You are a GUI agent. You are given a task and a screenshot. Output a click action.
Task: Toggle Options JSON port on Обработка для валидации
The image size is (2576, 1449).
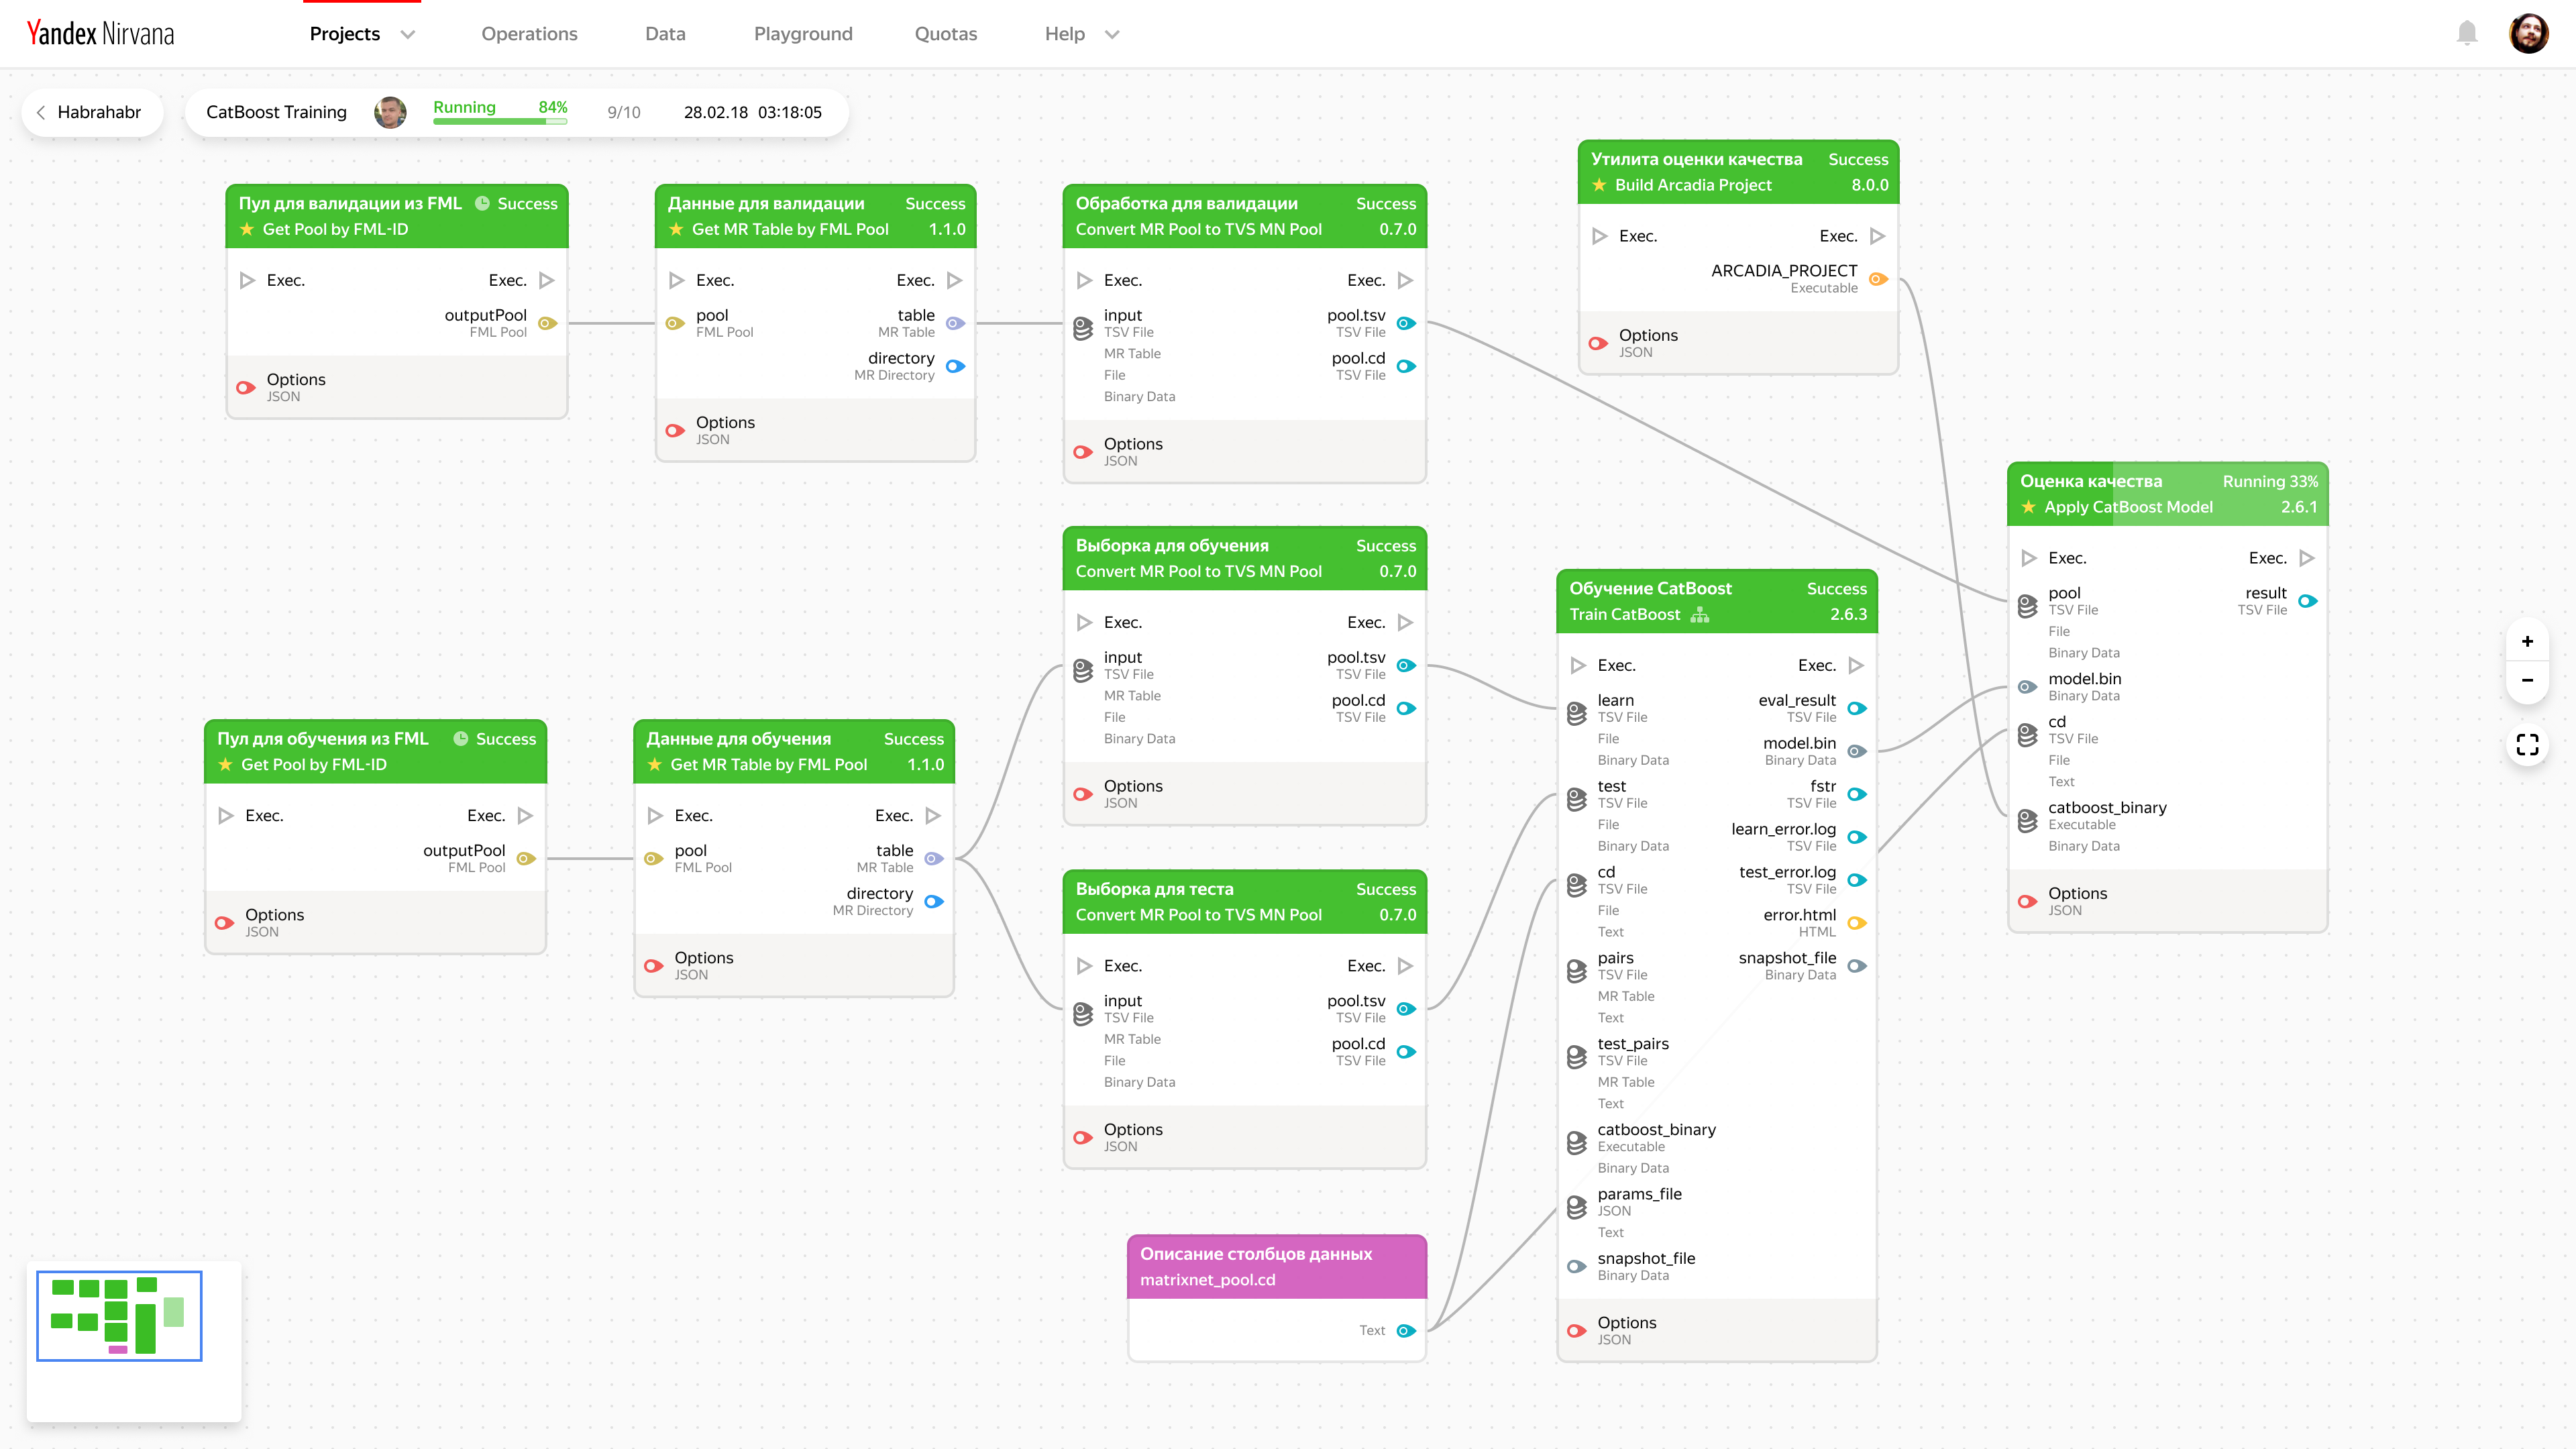point(1083,452)
